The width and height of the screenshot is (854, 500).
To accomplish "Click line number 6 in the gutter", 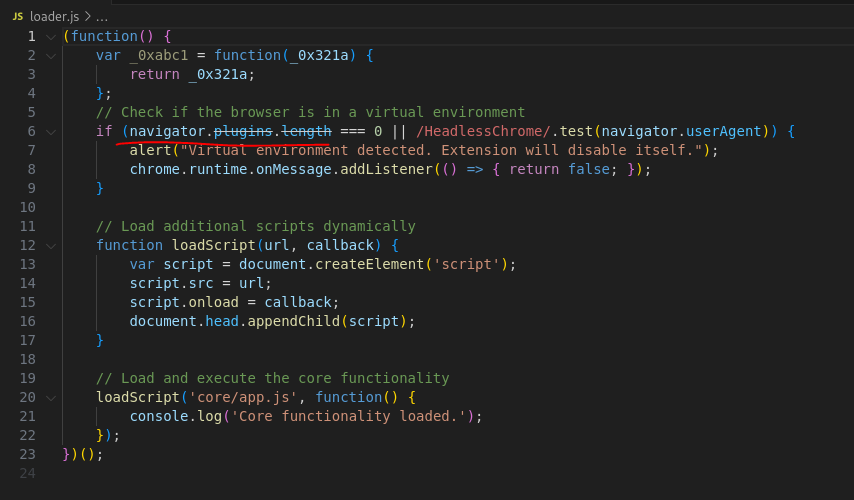I will [31, 131].
